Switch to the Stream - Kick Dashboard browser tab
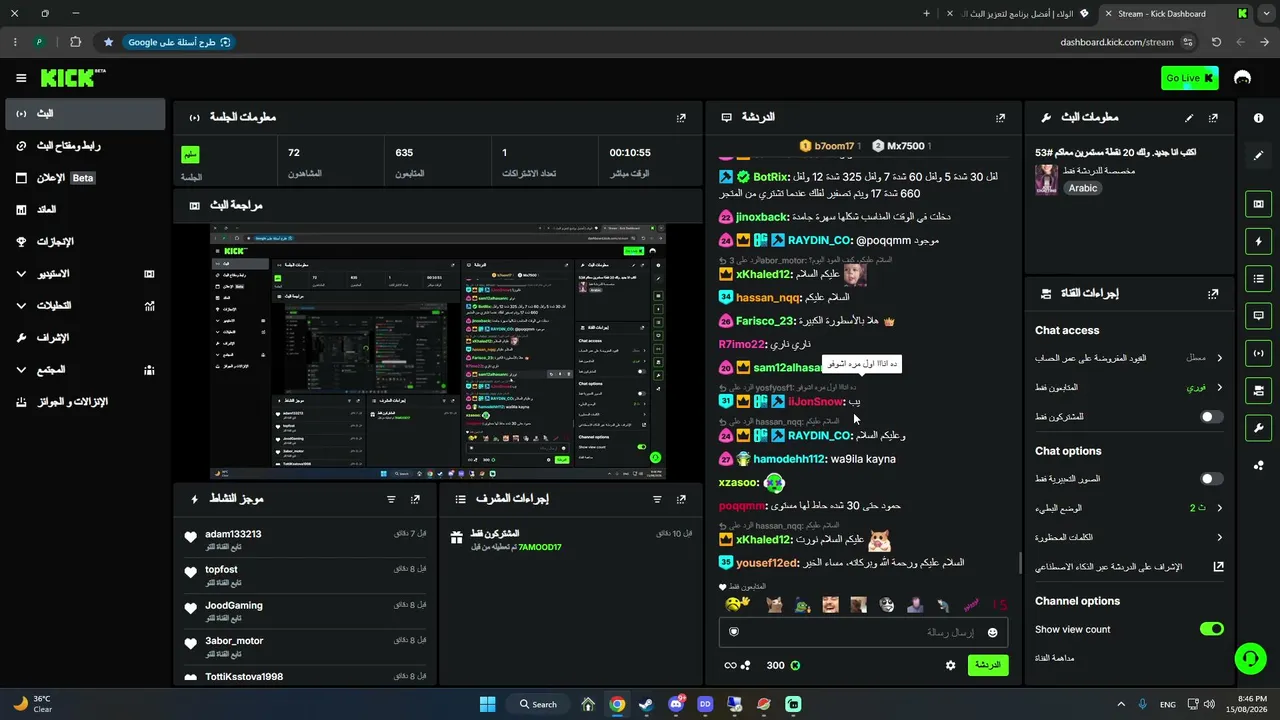 click(1177, 14)
